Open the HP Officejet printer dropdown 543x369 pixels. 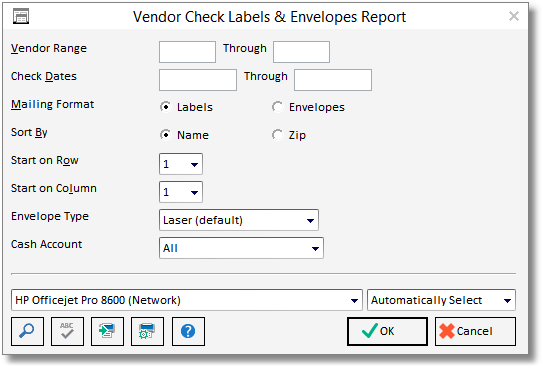187,300
